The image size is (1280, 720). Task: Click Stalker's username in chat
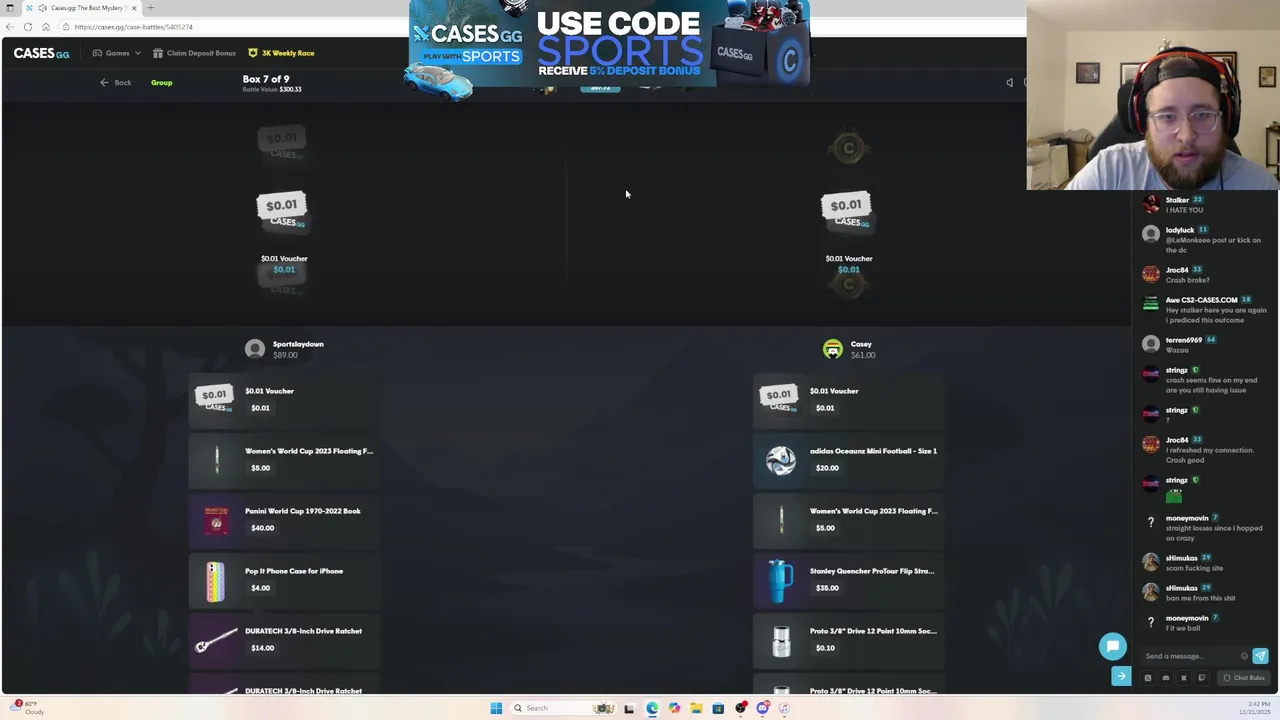pos(1177,200)
